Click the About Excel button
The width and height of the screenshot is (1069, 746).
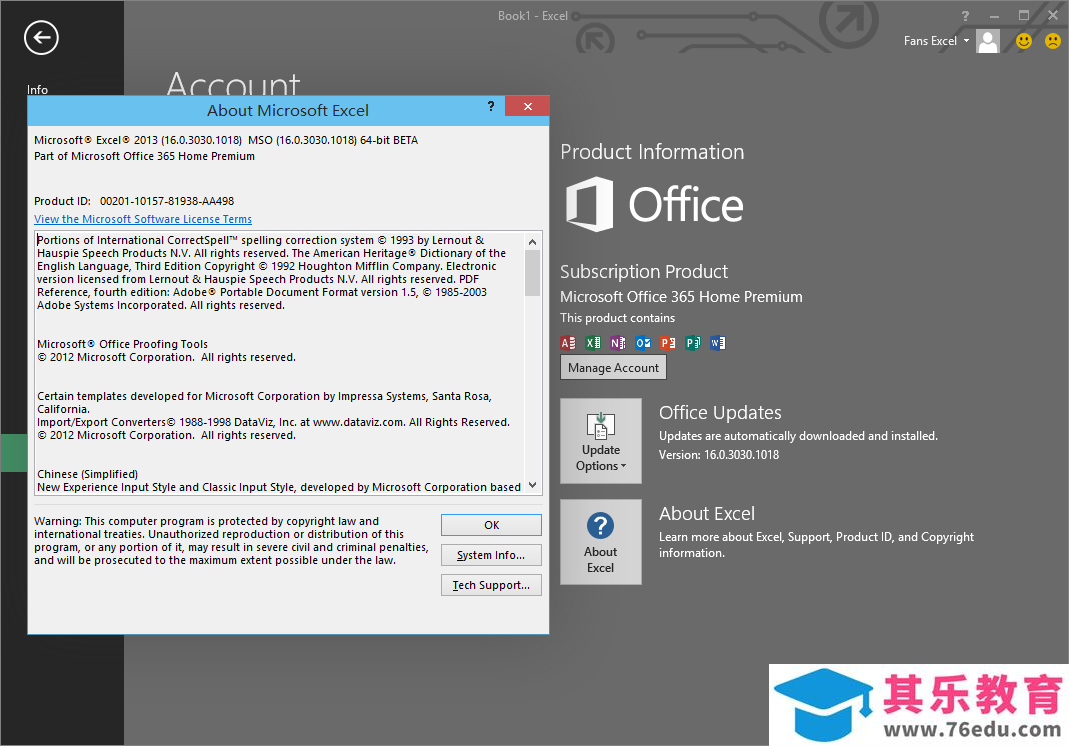601,542
